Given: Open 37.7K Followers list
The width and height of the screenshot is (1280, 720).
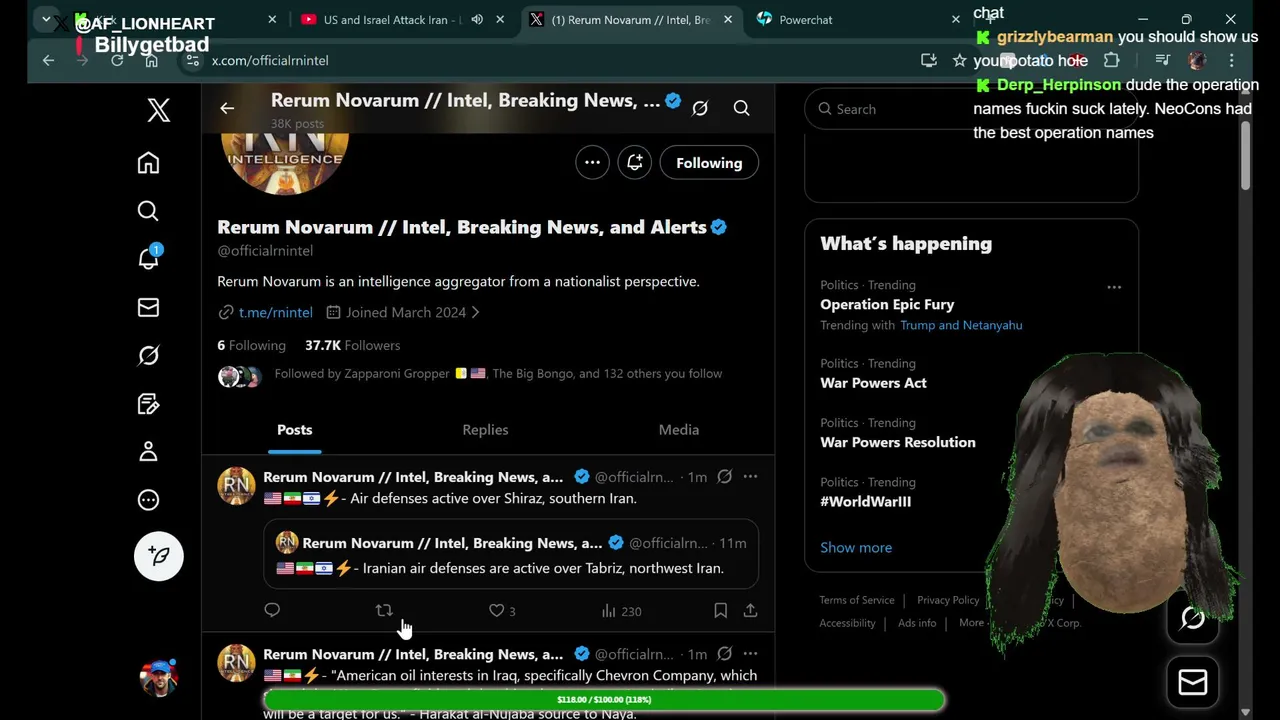Looking at the screenshot, I should (352, 345).
